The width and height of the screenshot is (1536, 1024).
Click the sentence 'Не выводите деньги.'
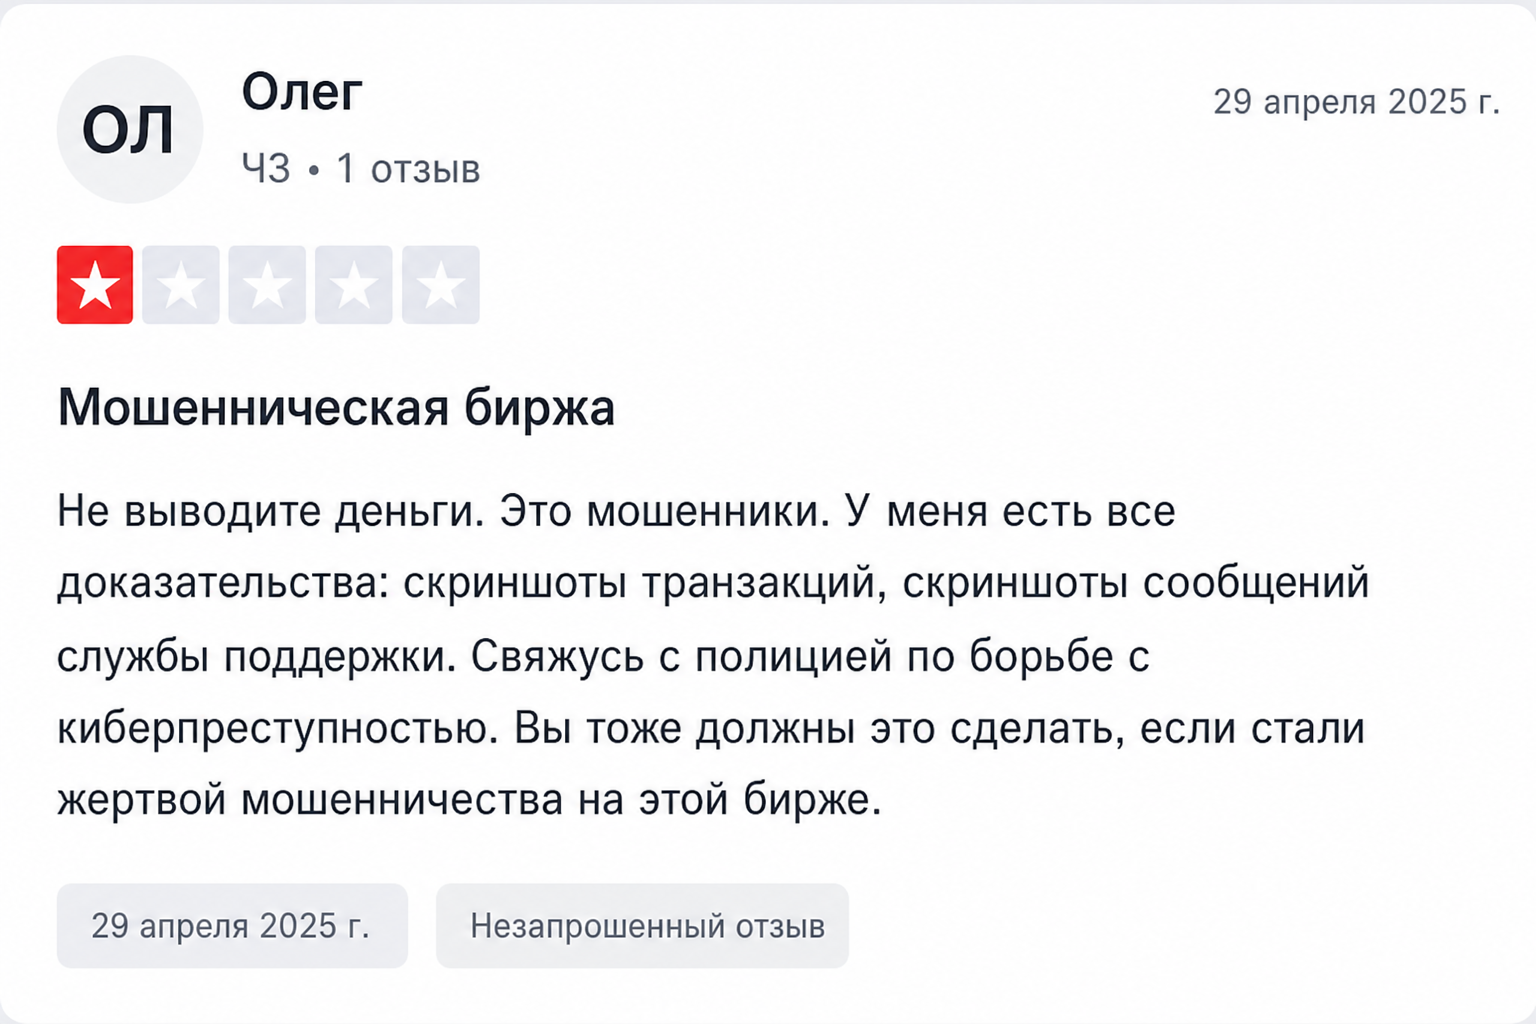271,512
